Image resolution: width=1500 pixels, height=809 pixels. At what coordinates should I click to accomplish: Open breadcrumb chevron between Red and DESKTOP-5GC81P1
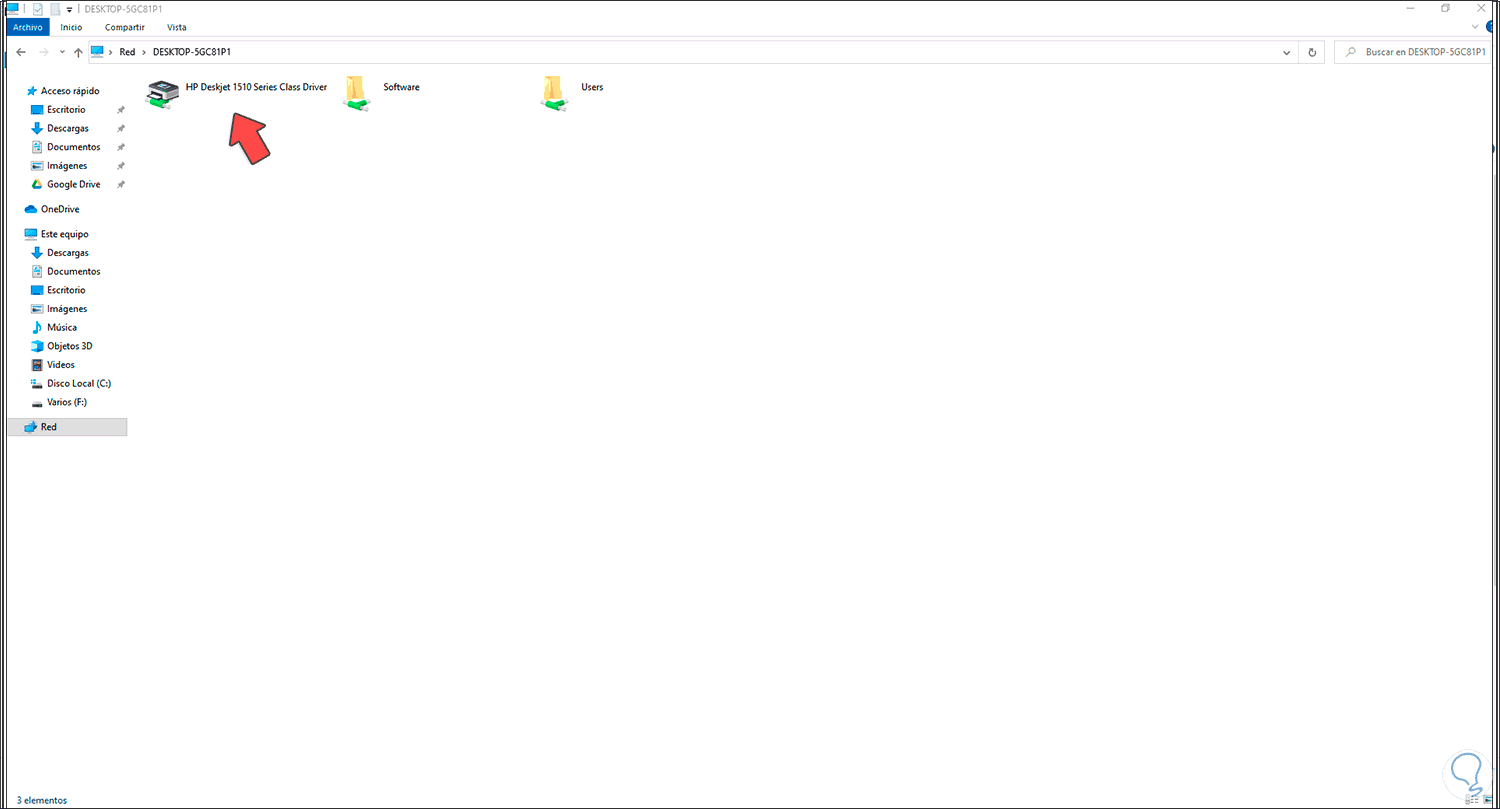[x=144, y=52]
